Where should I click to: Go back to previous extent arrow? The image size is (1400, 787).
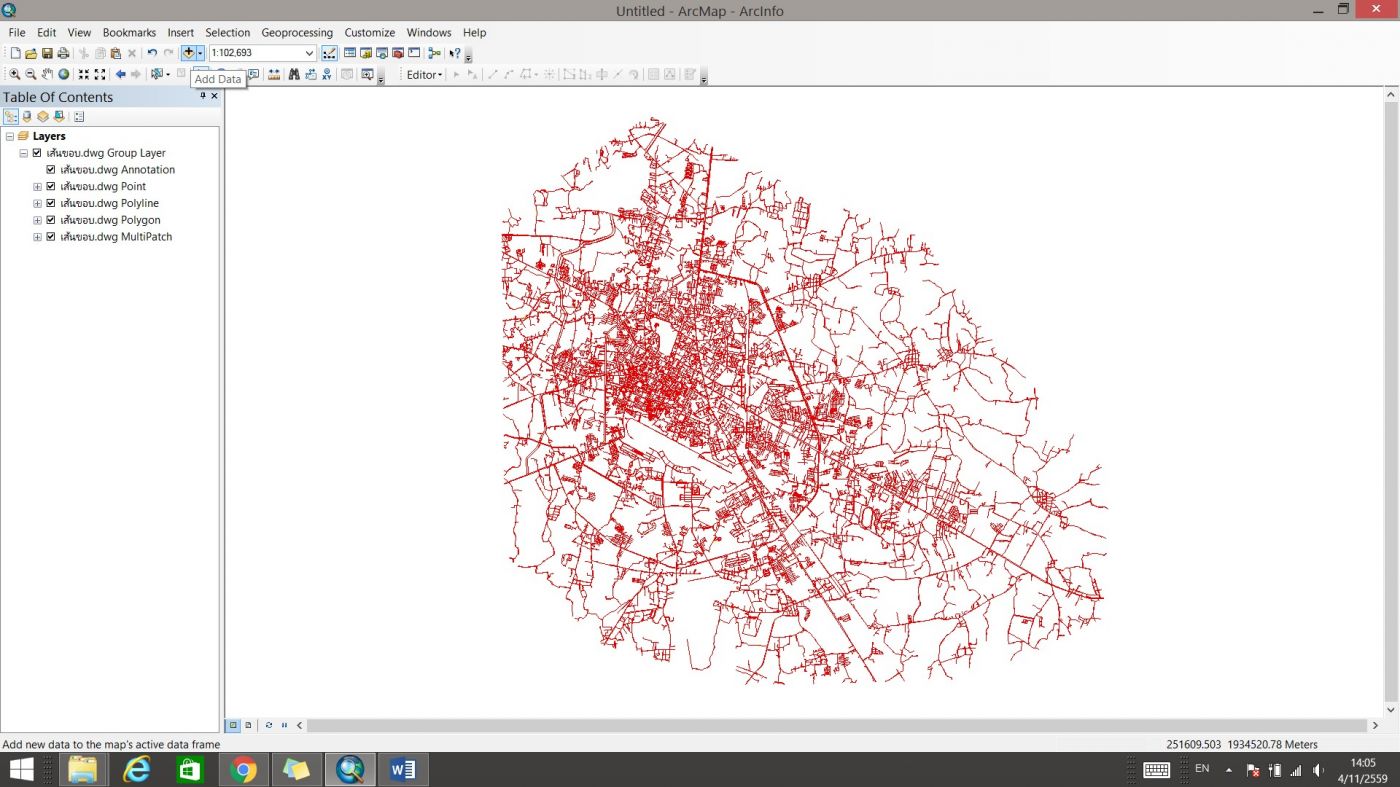click(x=120, y=75)
